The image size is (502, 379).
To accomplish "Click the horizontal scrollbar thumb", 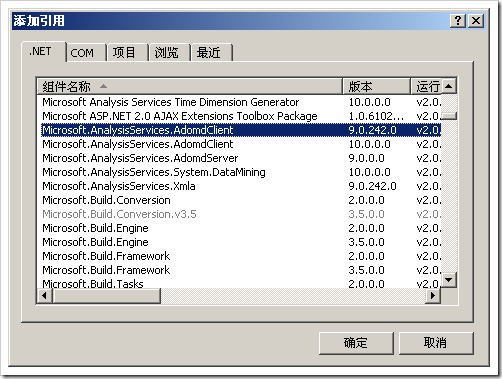I will click(106, 296).
